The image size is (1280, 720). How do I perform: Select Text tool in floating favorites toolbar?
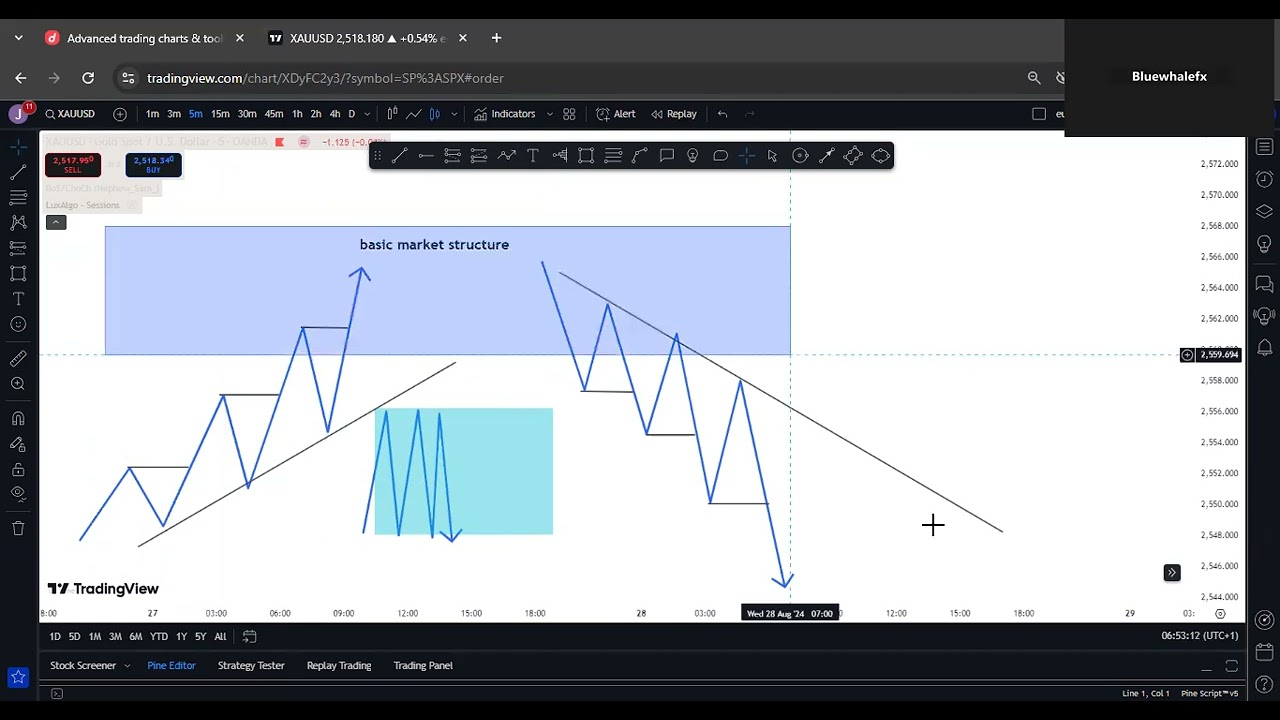533,156
